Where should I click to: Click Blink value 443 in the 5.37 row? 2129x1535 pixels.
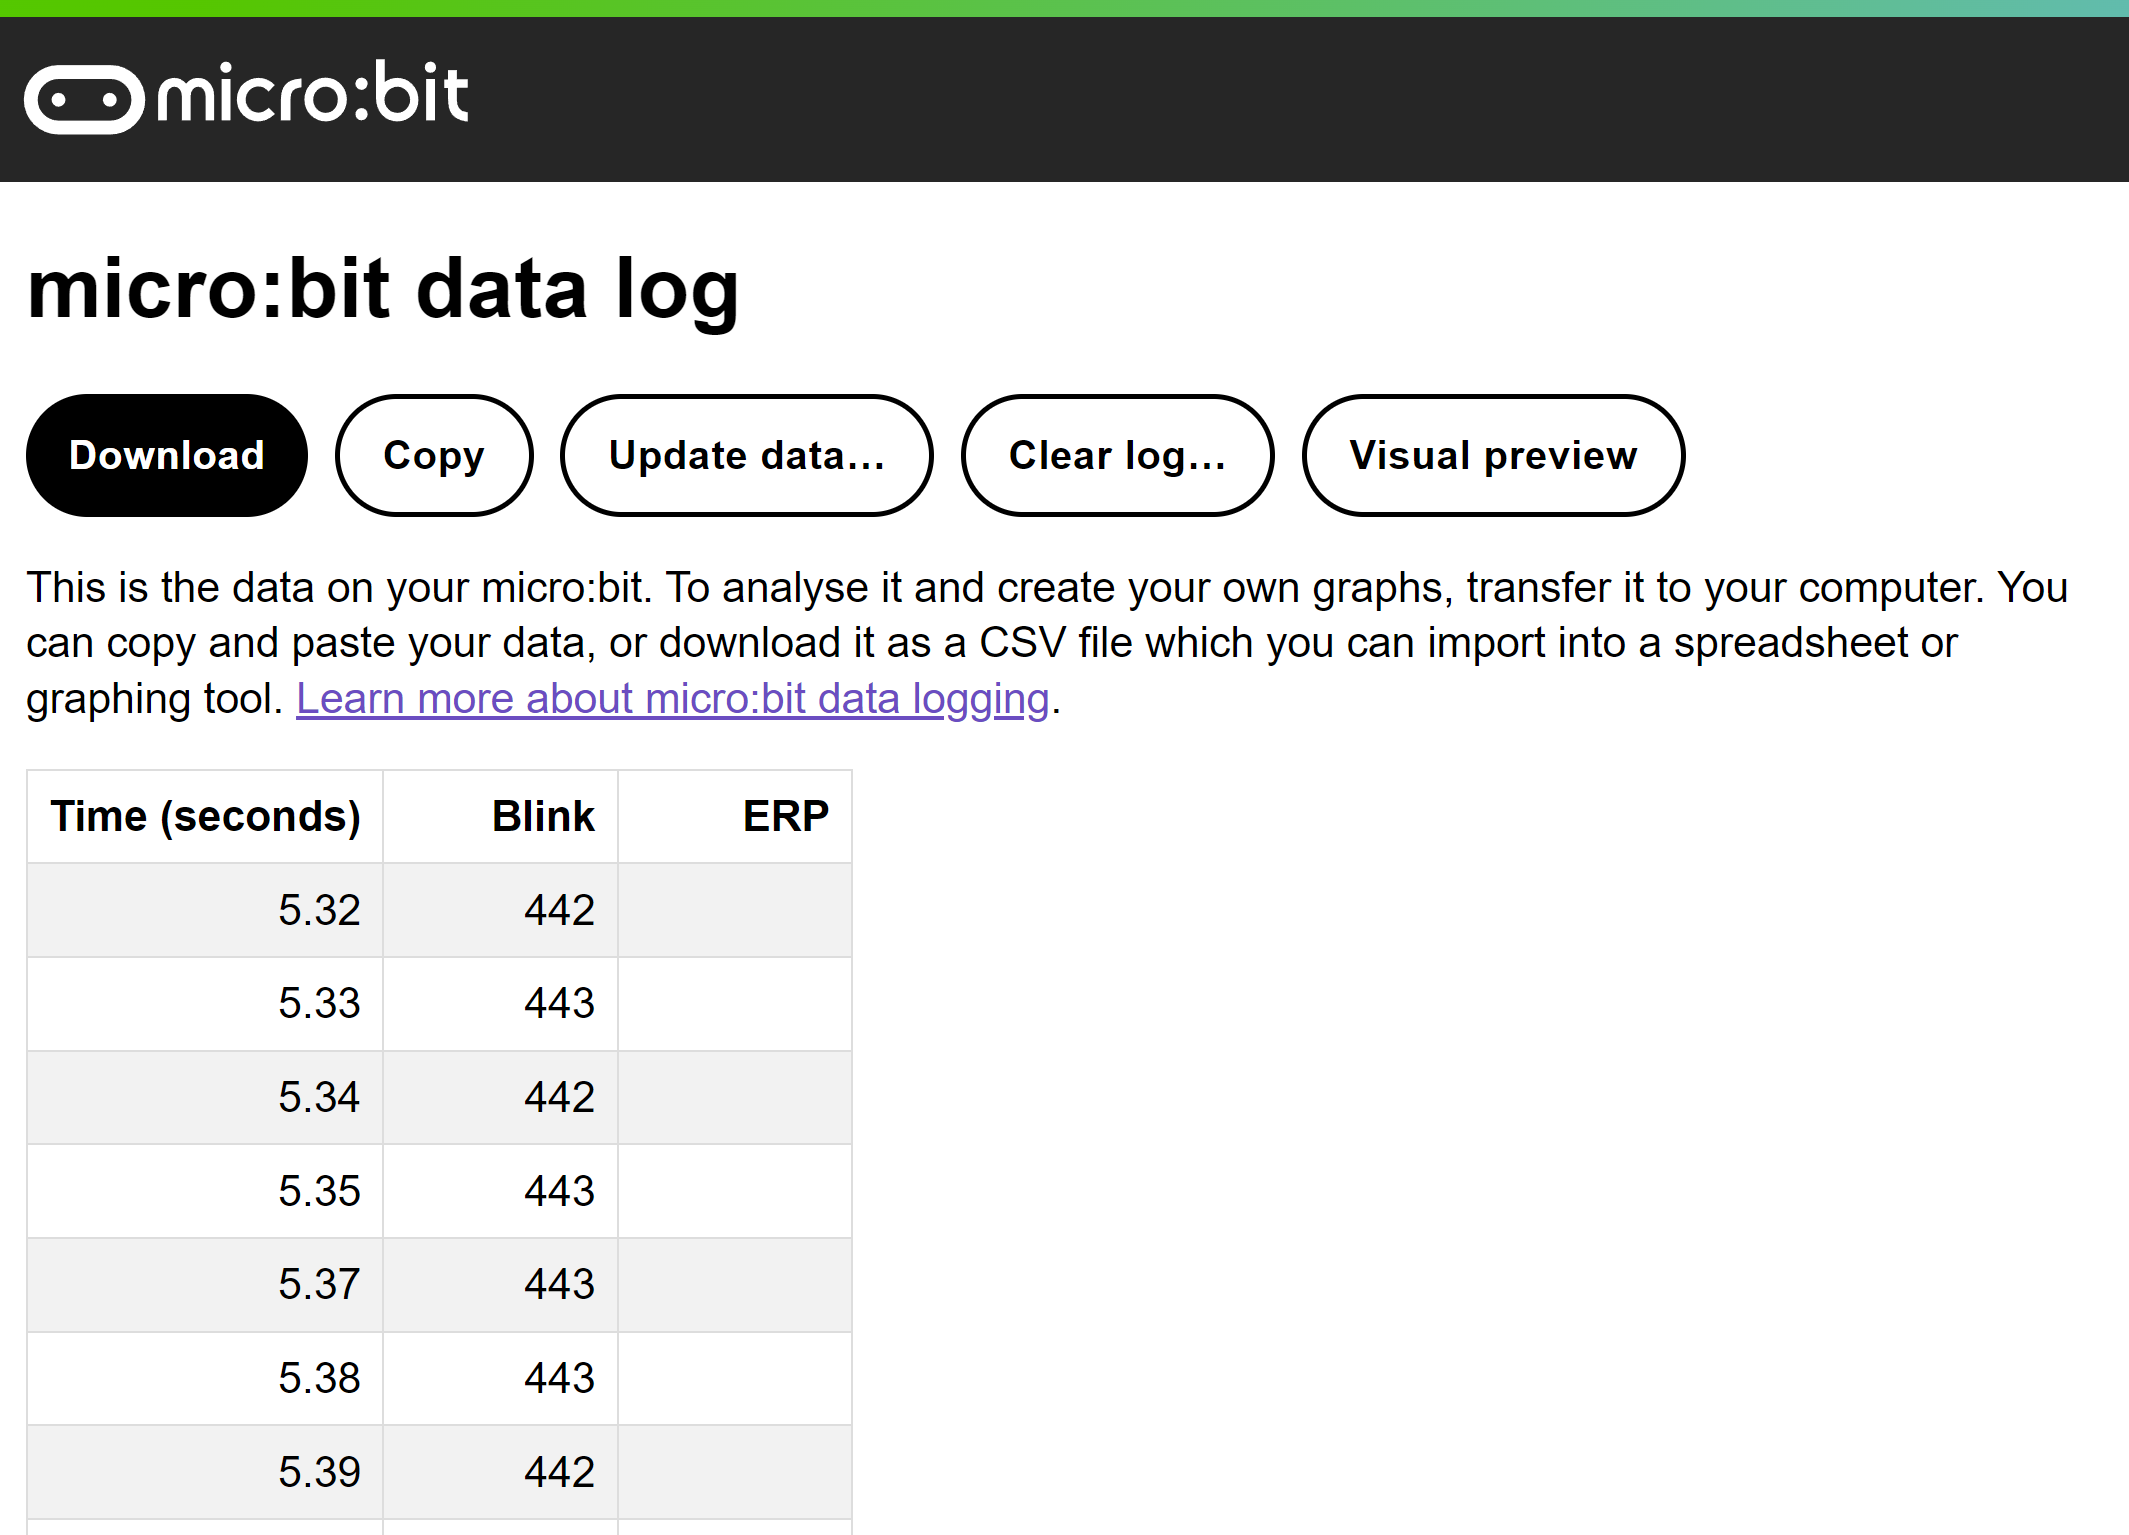pyautogui.click(x=559, y=1284)
